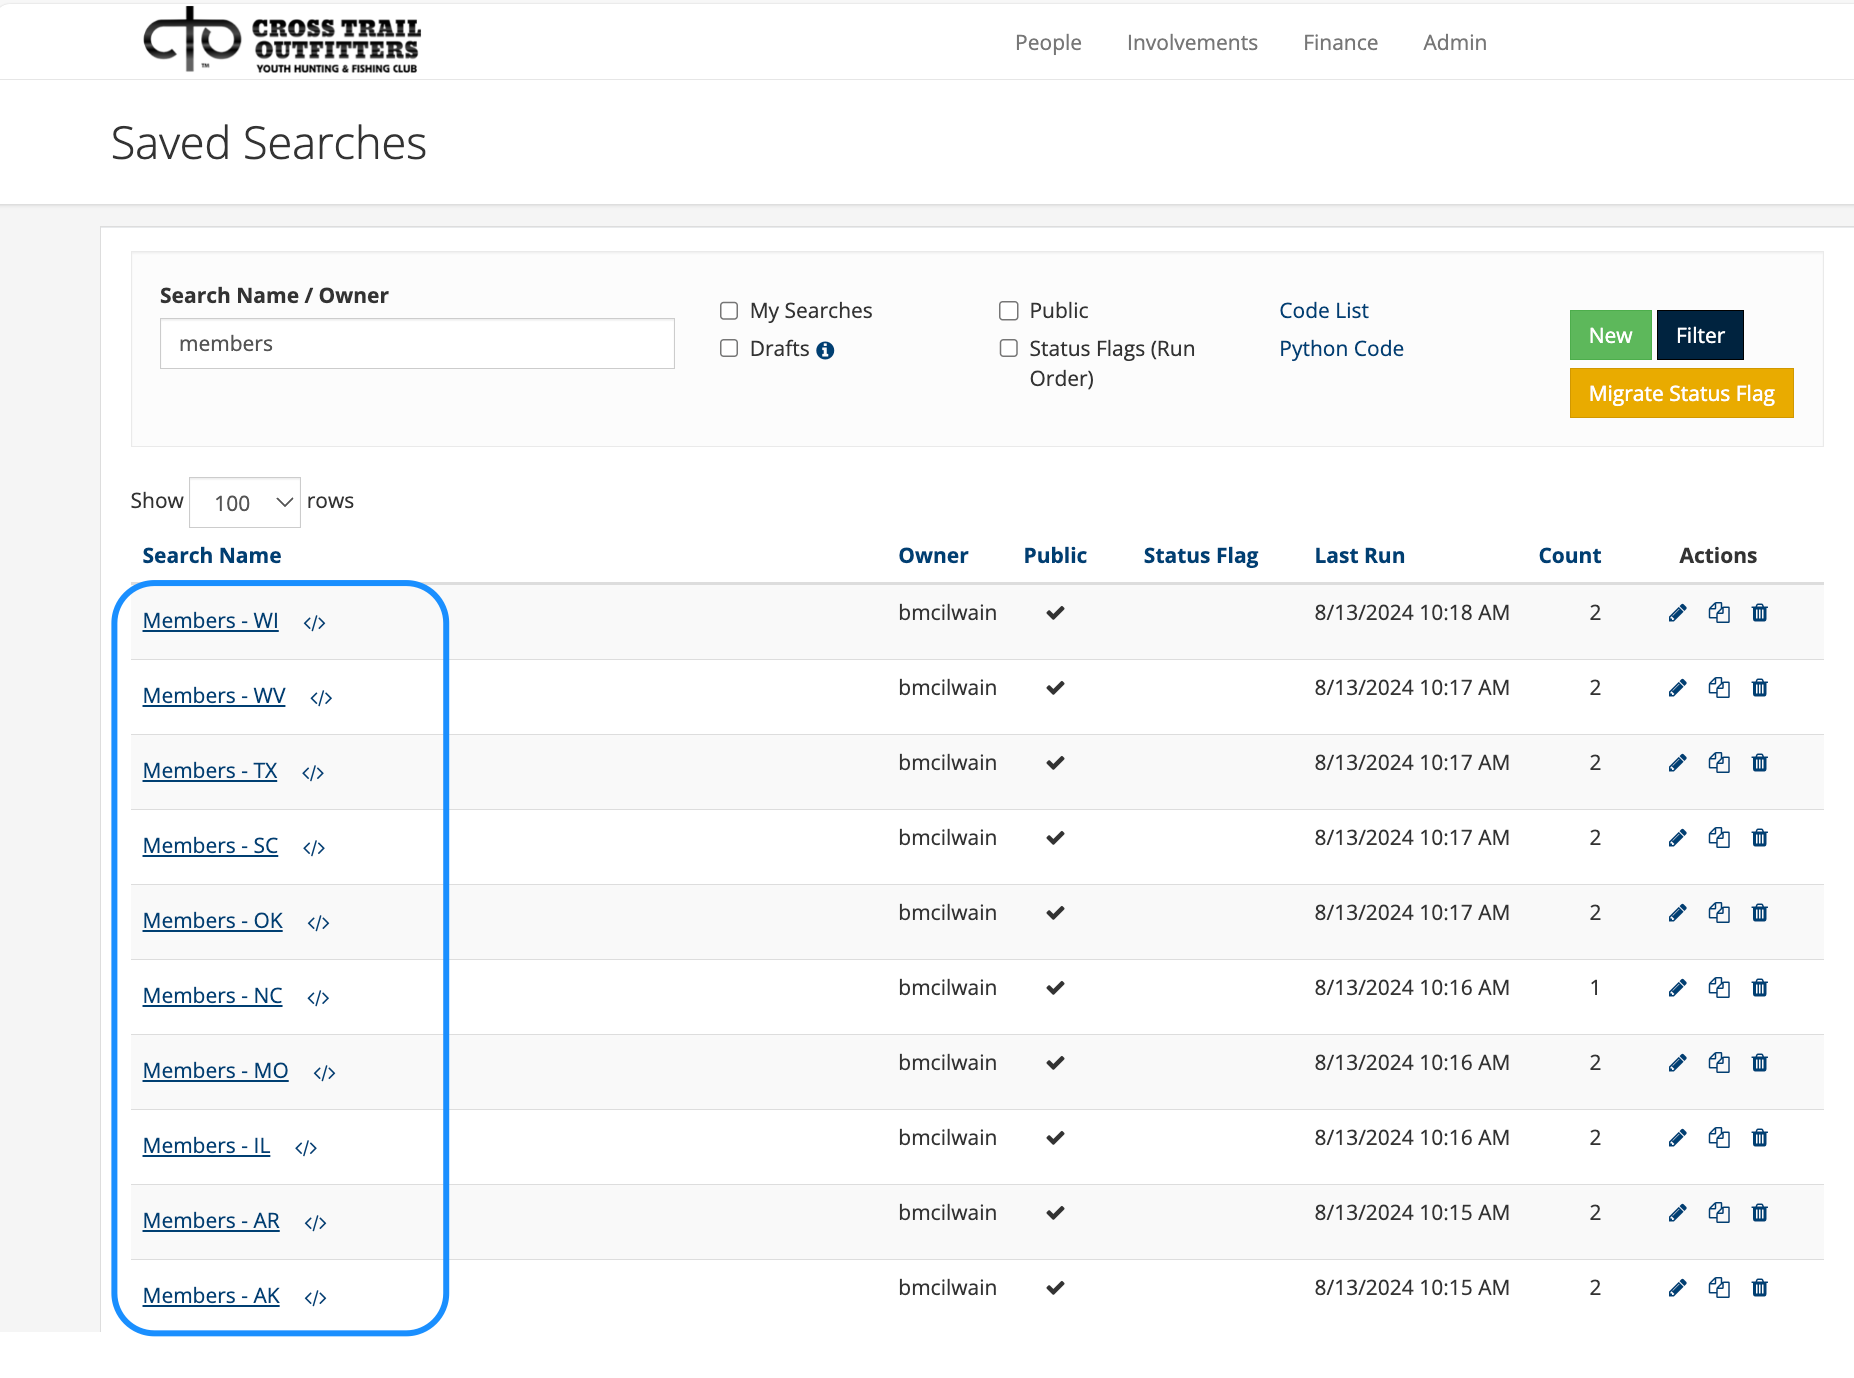Open the Members - WI search
The width and height of the screenshot is (1854, 1378).
[x=210, y=621]
